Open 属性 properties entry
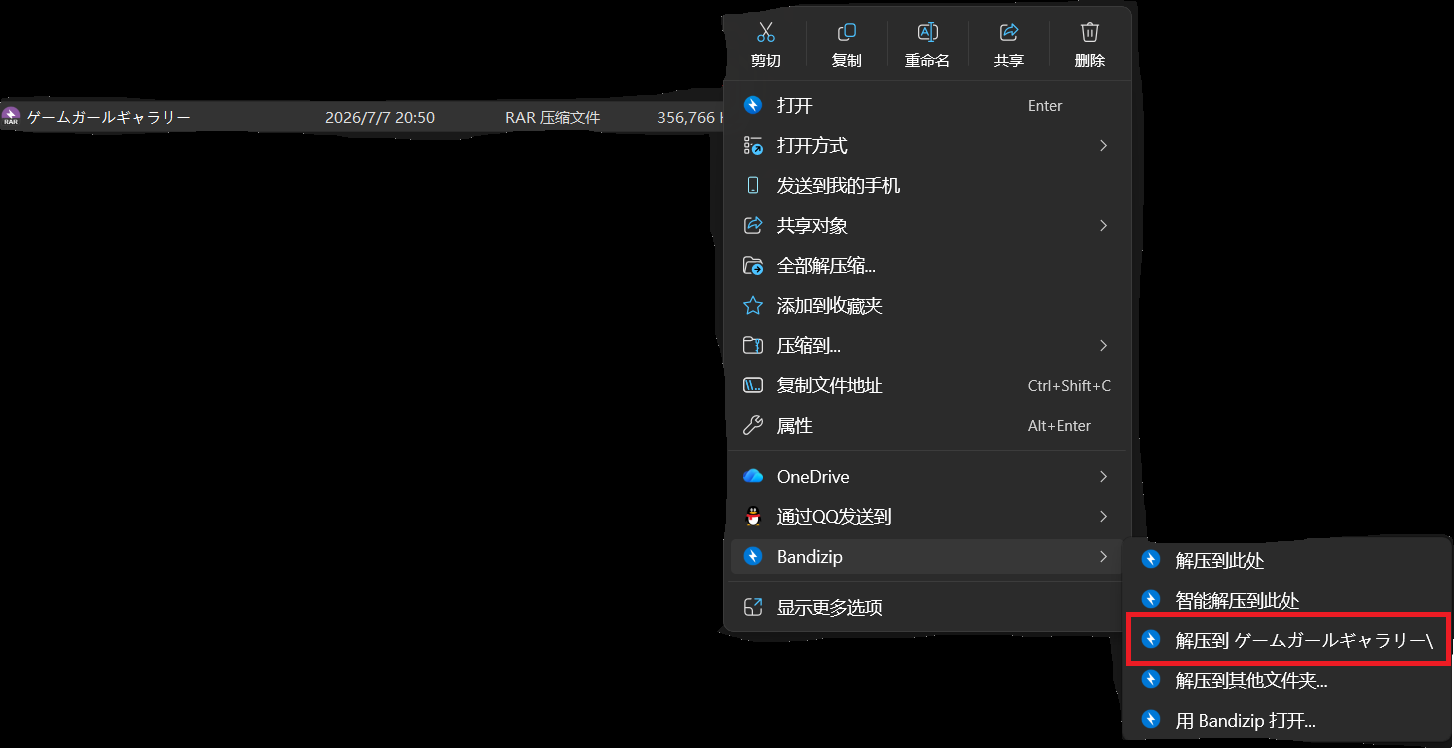The image size is (1454, 748). click(x=927, y=425)
